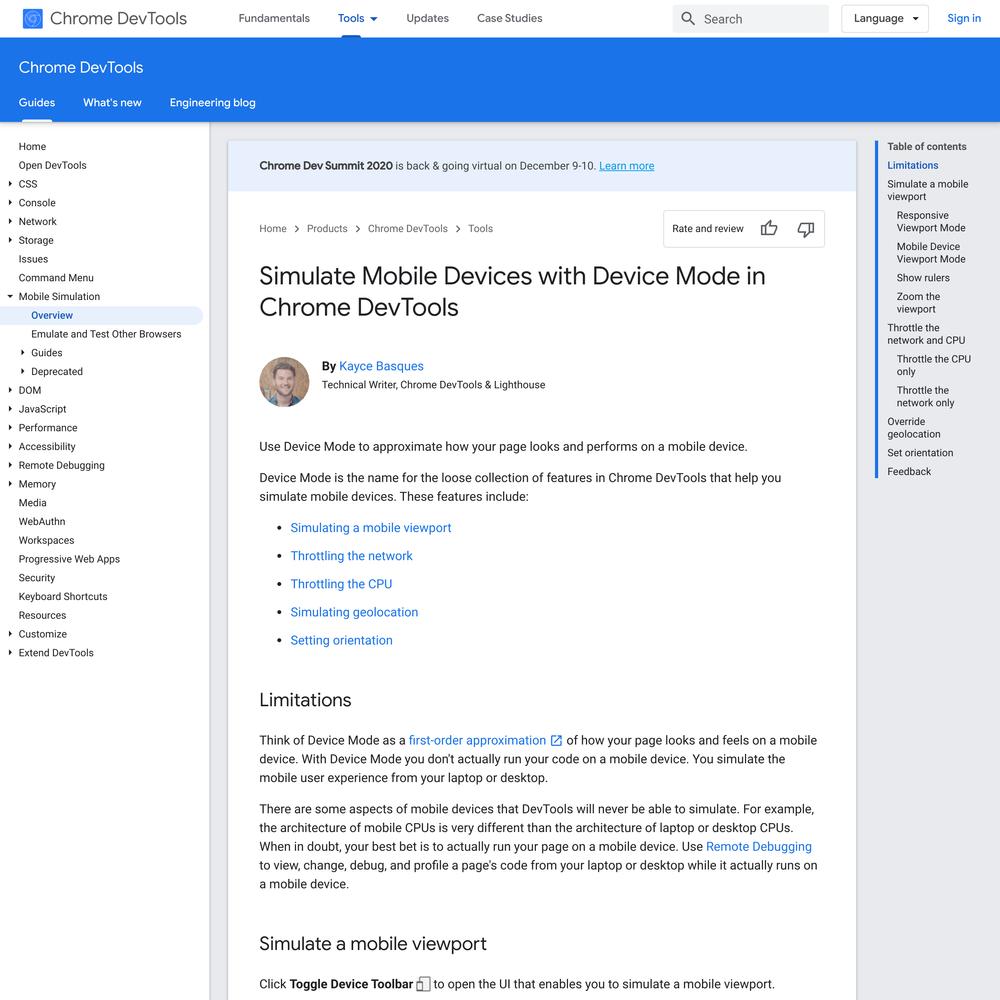
Task: Follow the Throttling the CPU link
Action: point(341,584)
